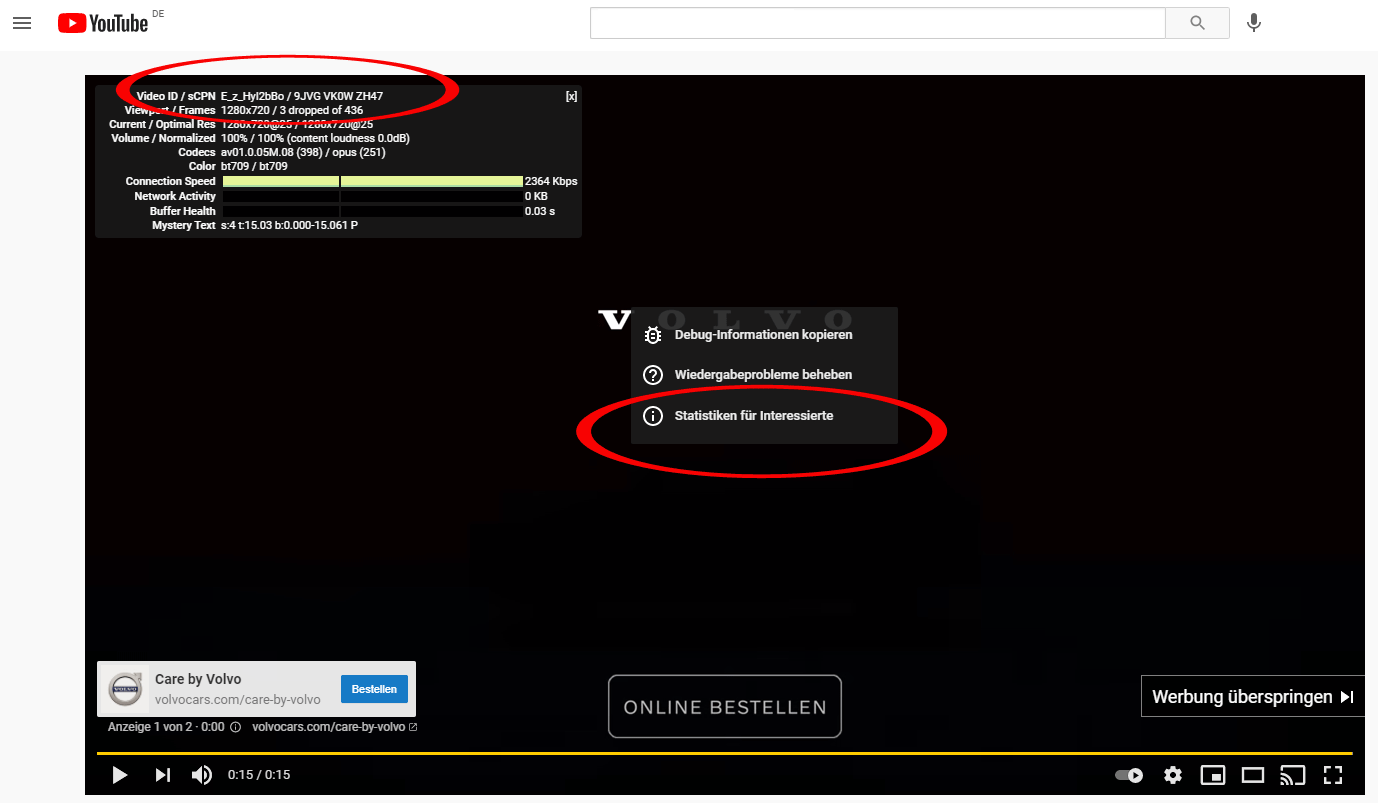Click the Bestellen button
Viewport: 1378px width, 803px height.
375,689
